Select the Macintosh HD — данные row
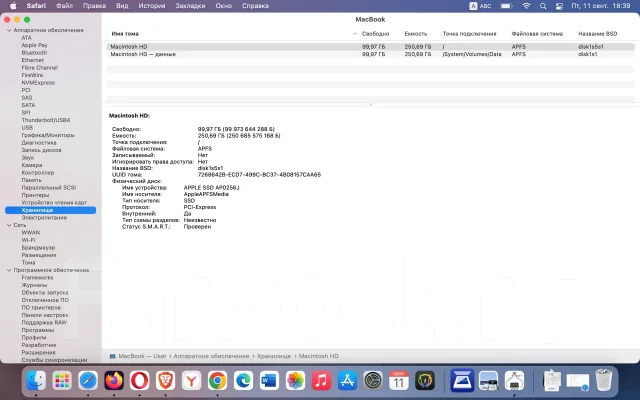 tap(371, 54)
